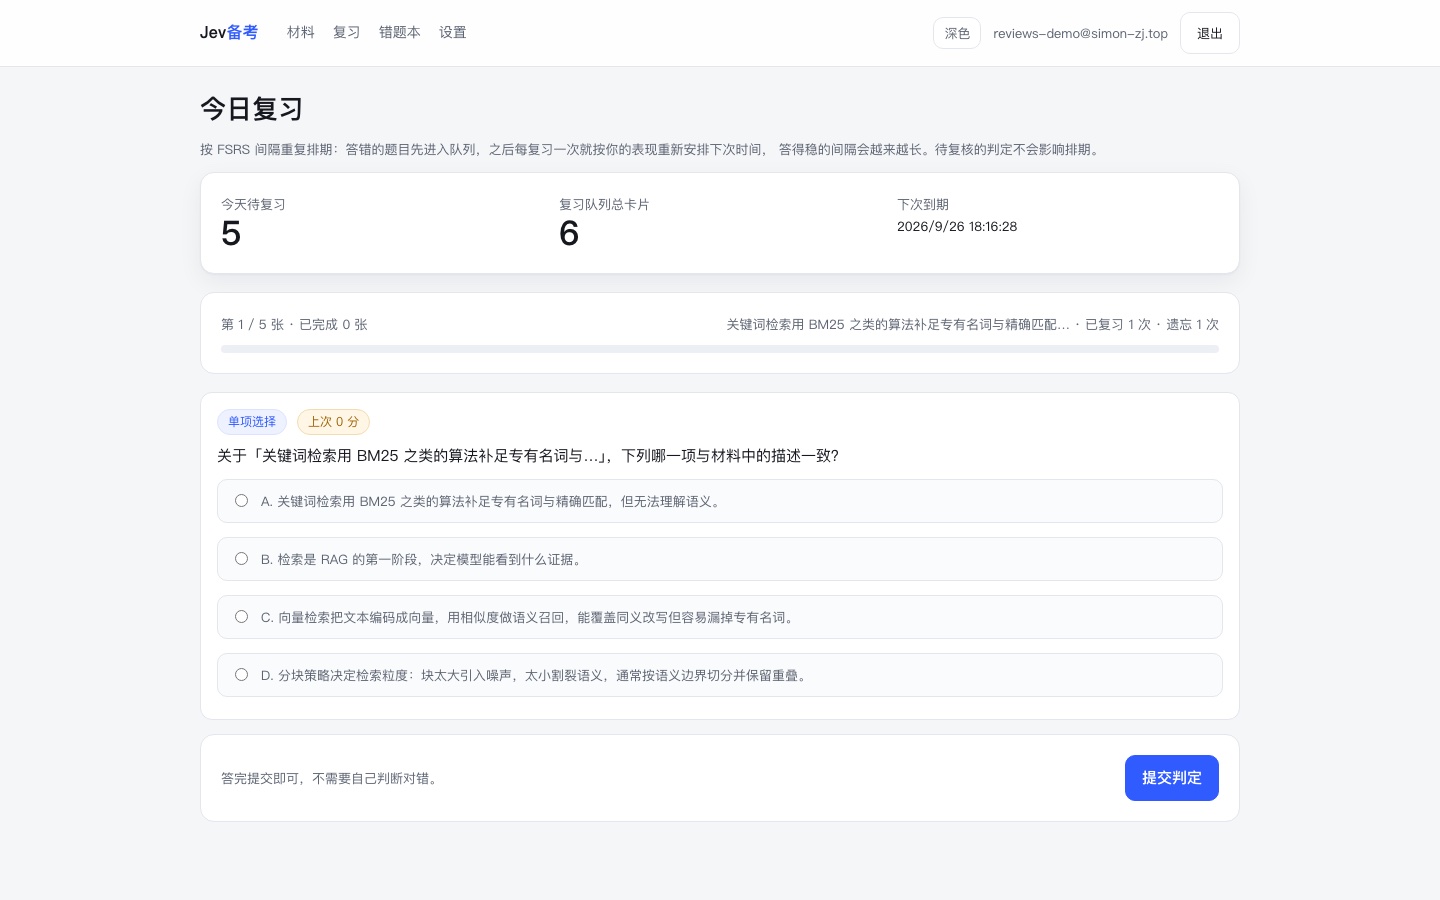Open the Jev备考 home logo
Viewport: 1440px width, 900px height.
point(228,32)
